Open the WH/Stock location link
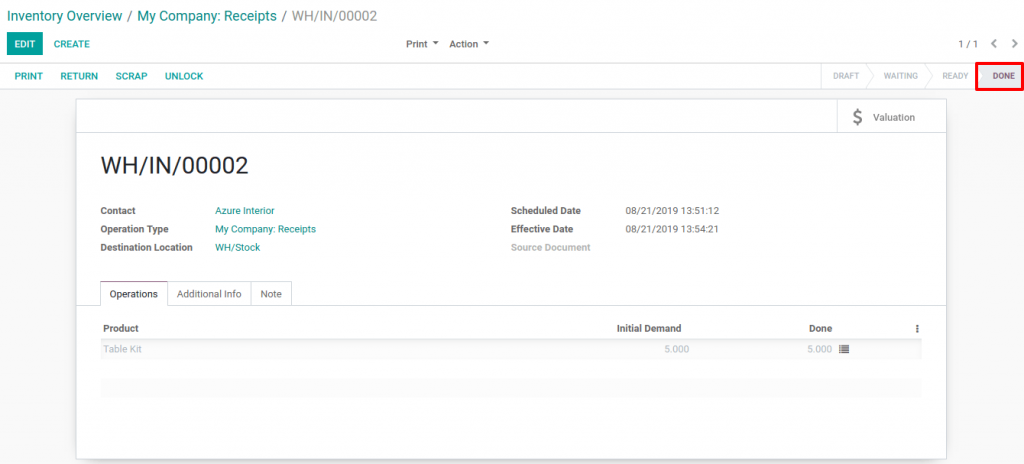 (238, 247)
